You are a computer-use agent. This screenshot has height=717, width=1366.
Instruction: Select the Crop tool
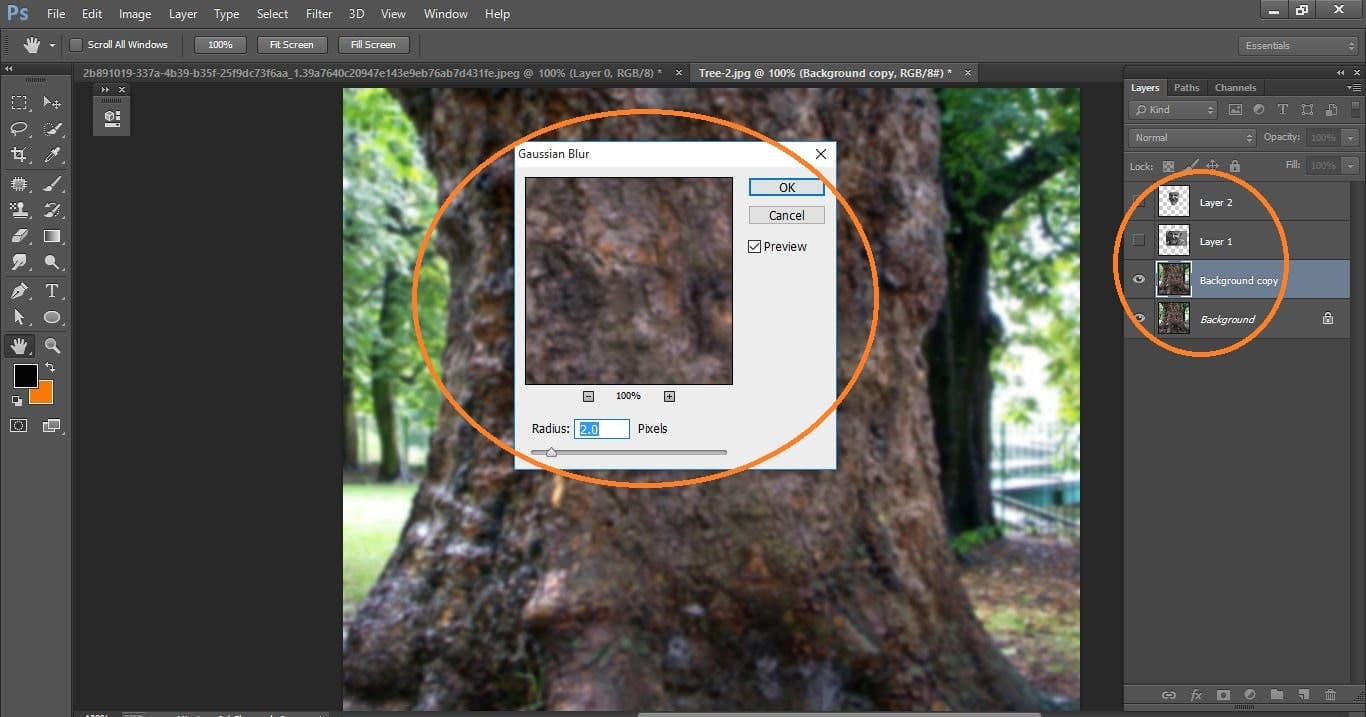(20, 155)
